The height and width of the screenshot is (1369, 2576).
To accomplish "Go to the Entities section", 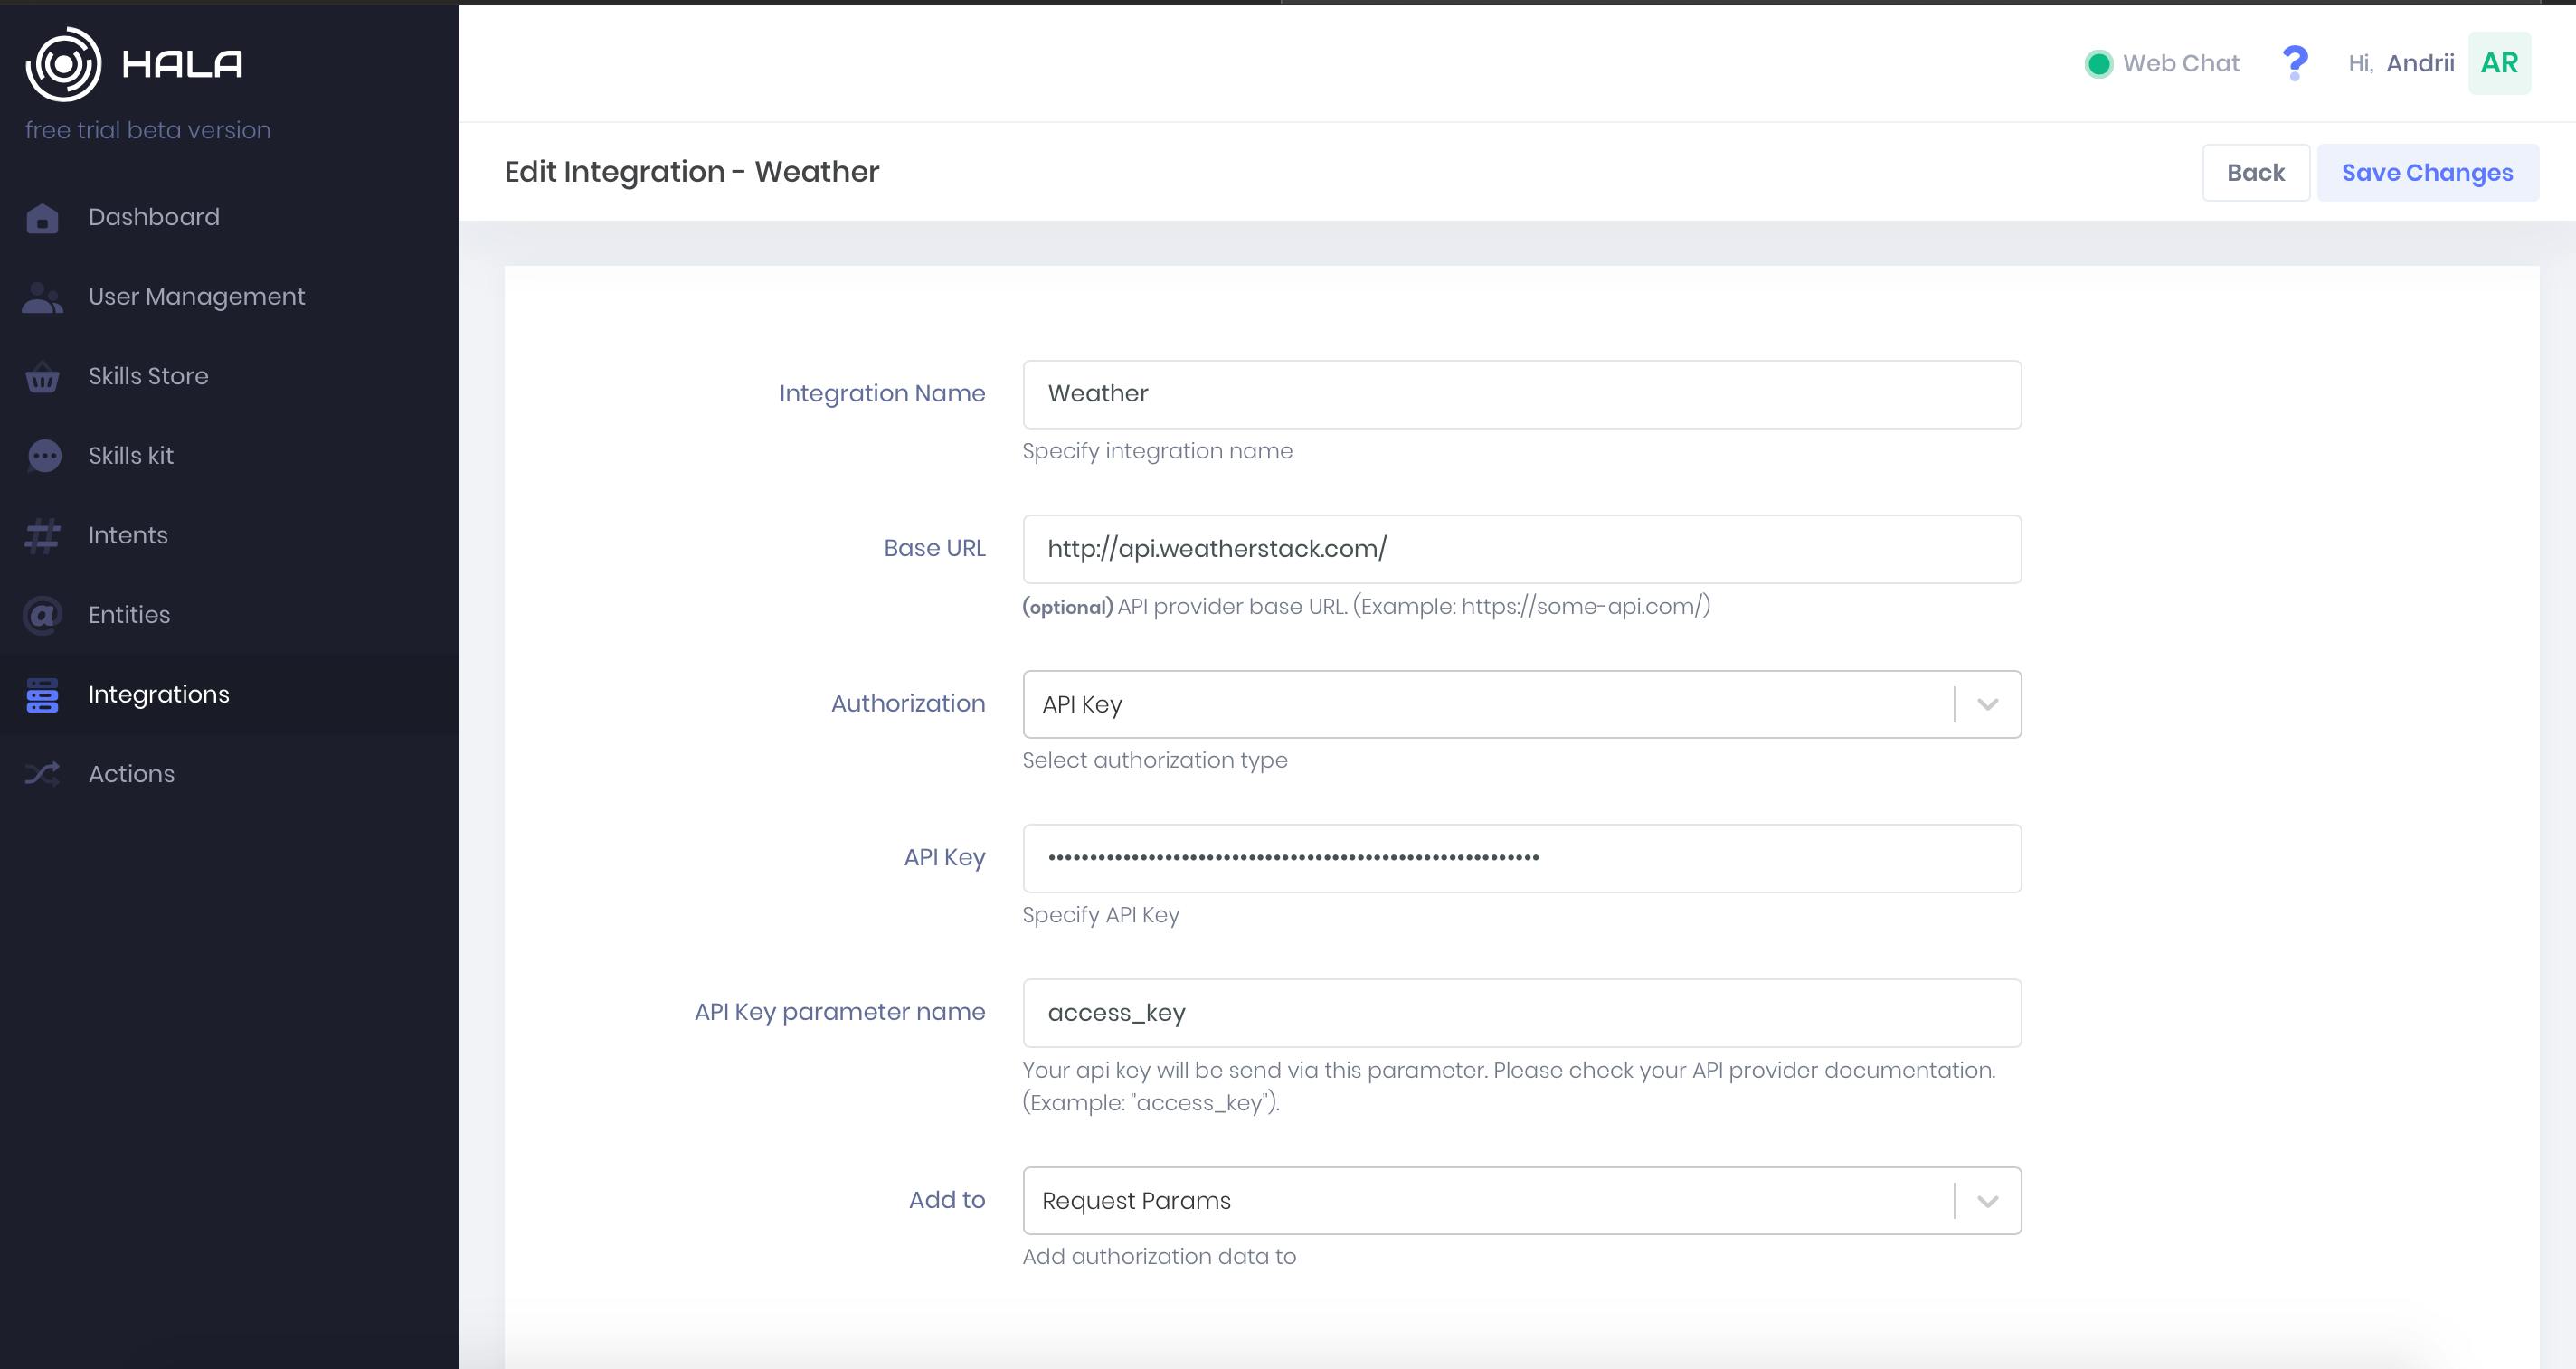I will [x=129, y=615].
